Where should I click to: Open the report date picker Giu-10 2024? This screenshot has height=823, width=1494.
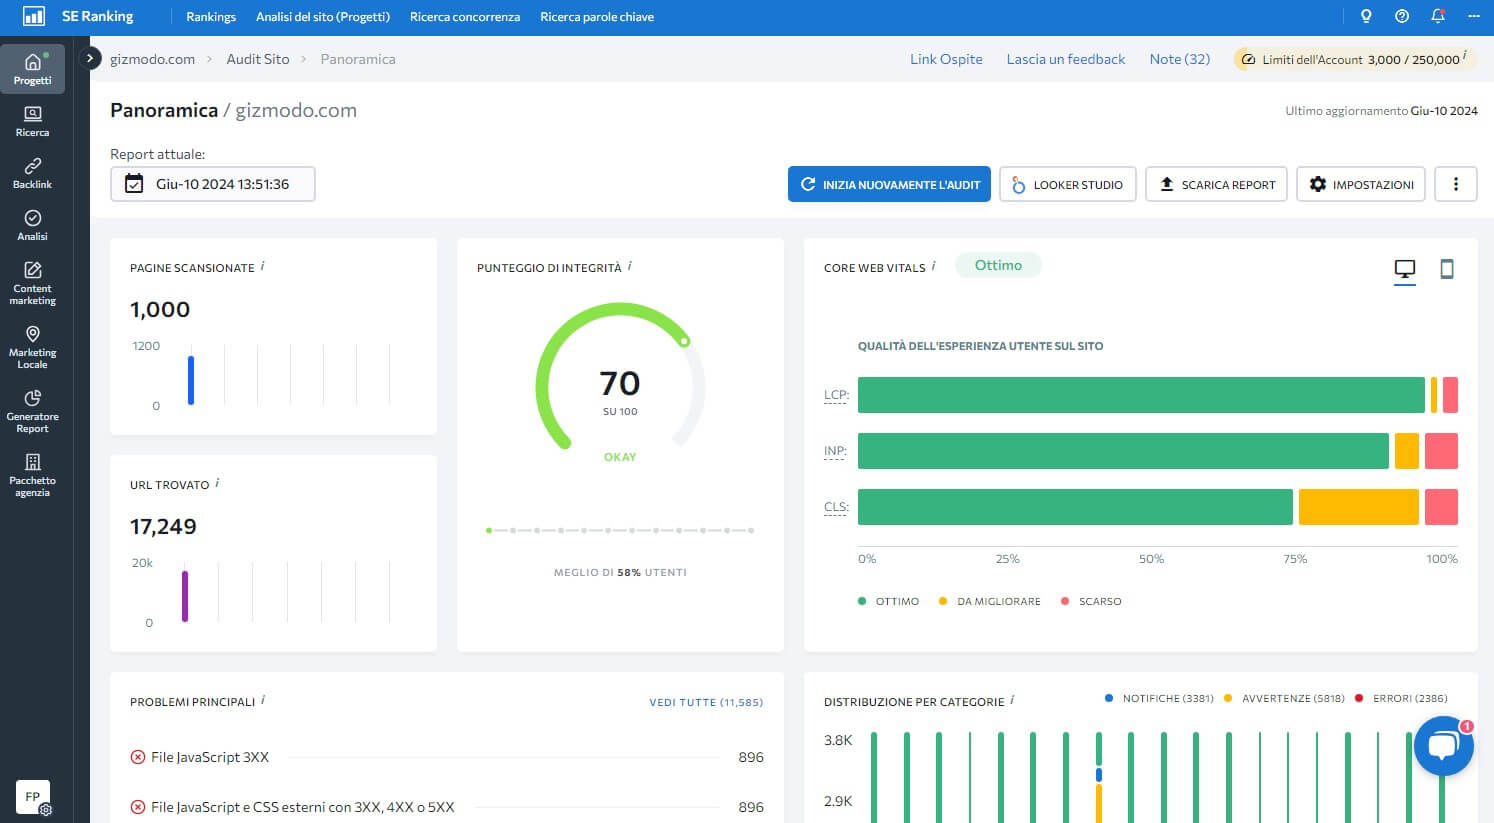(213, 184)
